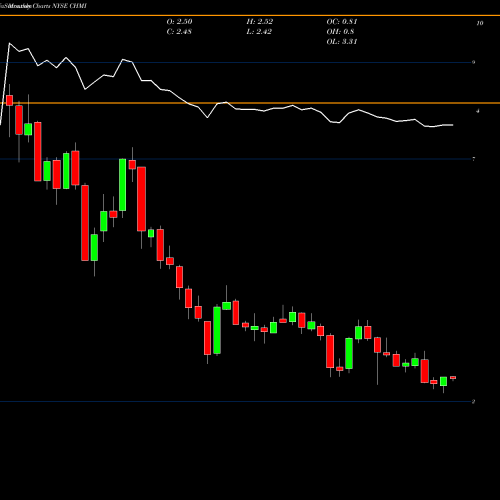Click the open price value O: 2.50
This screenshot has width=500, height=500.
(x=179, y=22)
